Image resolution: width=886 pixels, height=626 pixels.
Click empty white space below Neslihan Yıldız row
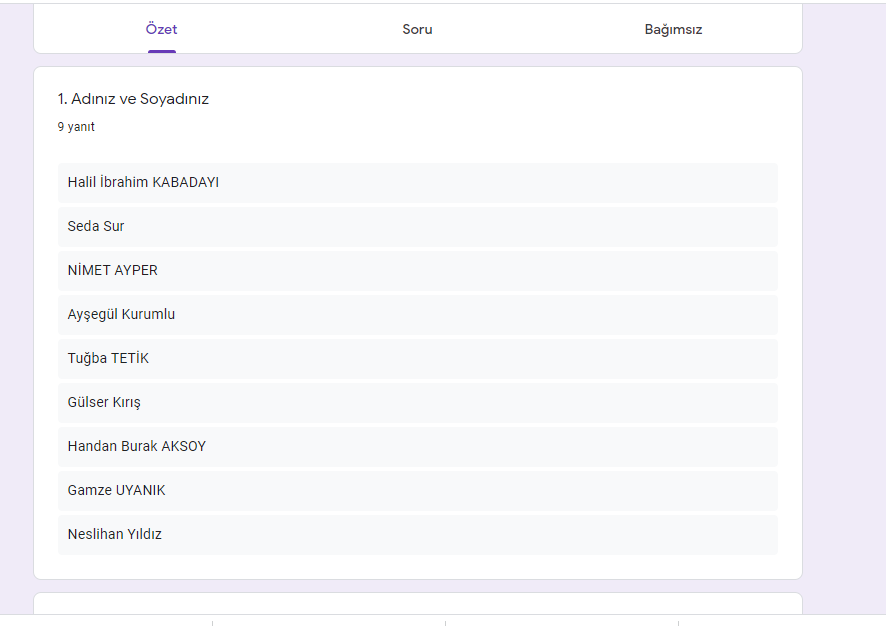coord(417,566)
